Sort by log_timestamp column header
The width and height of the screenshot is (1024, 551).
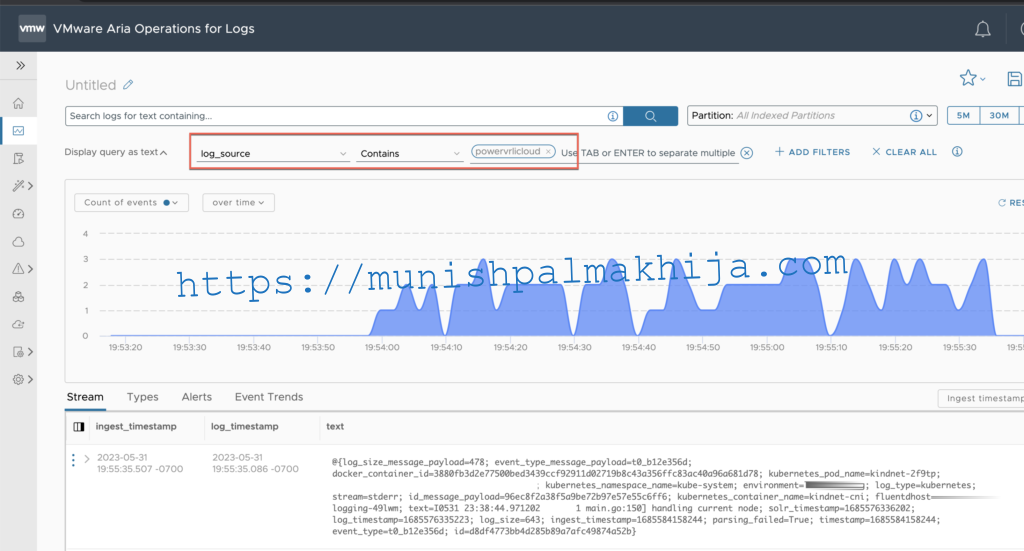pyautogui.click(x=244, y=426)
